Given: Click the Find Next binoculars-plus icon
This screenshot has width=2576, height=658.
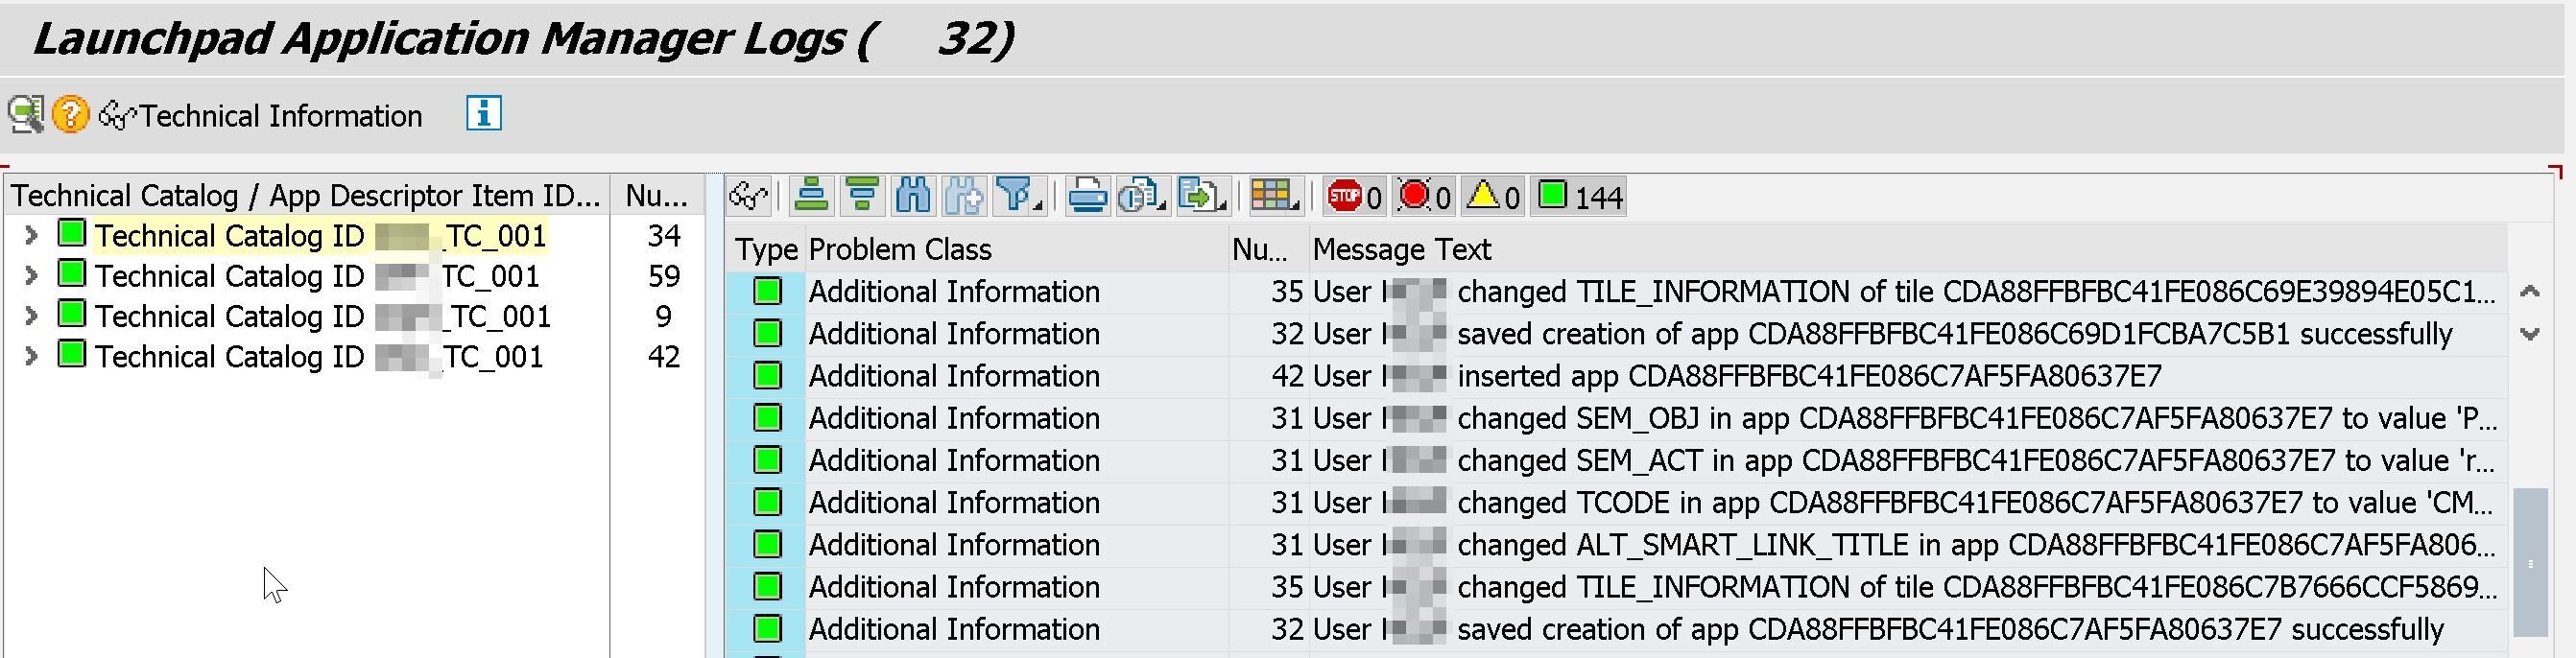Looking at the screenshot, I should coord(964,197).
